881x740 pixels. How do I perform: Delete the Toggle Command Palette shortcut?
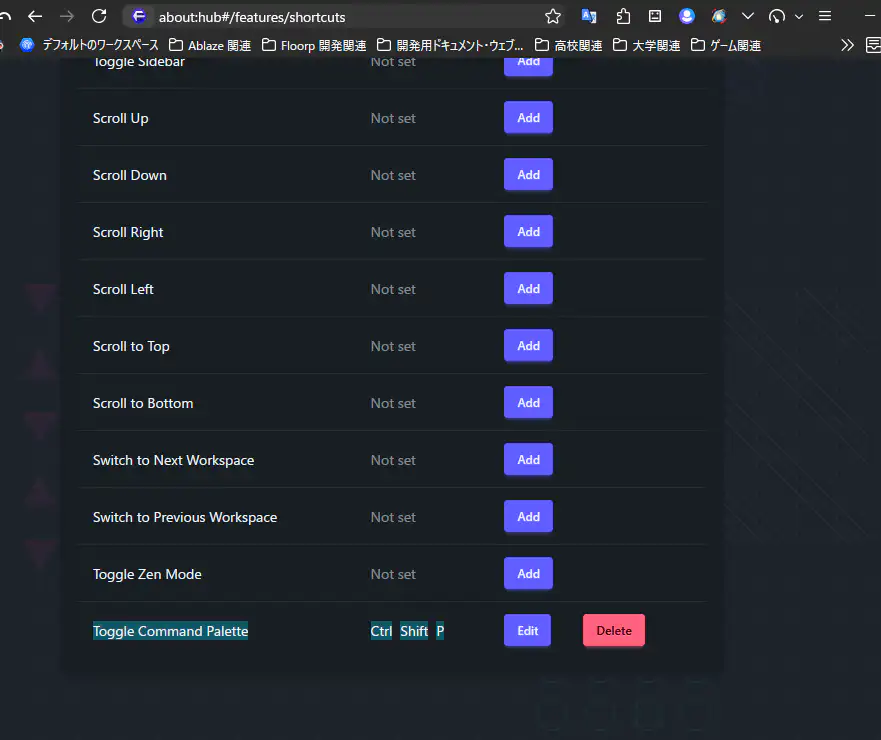(x=614, y=630)
